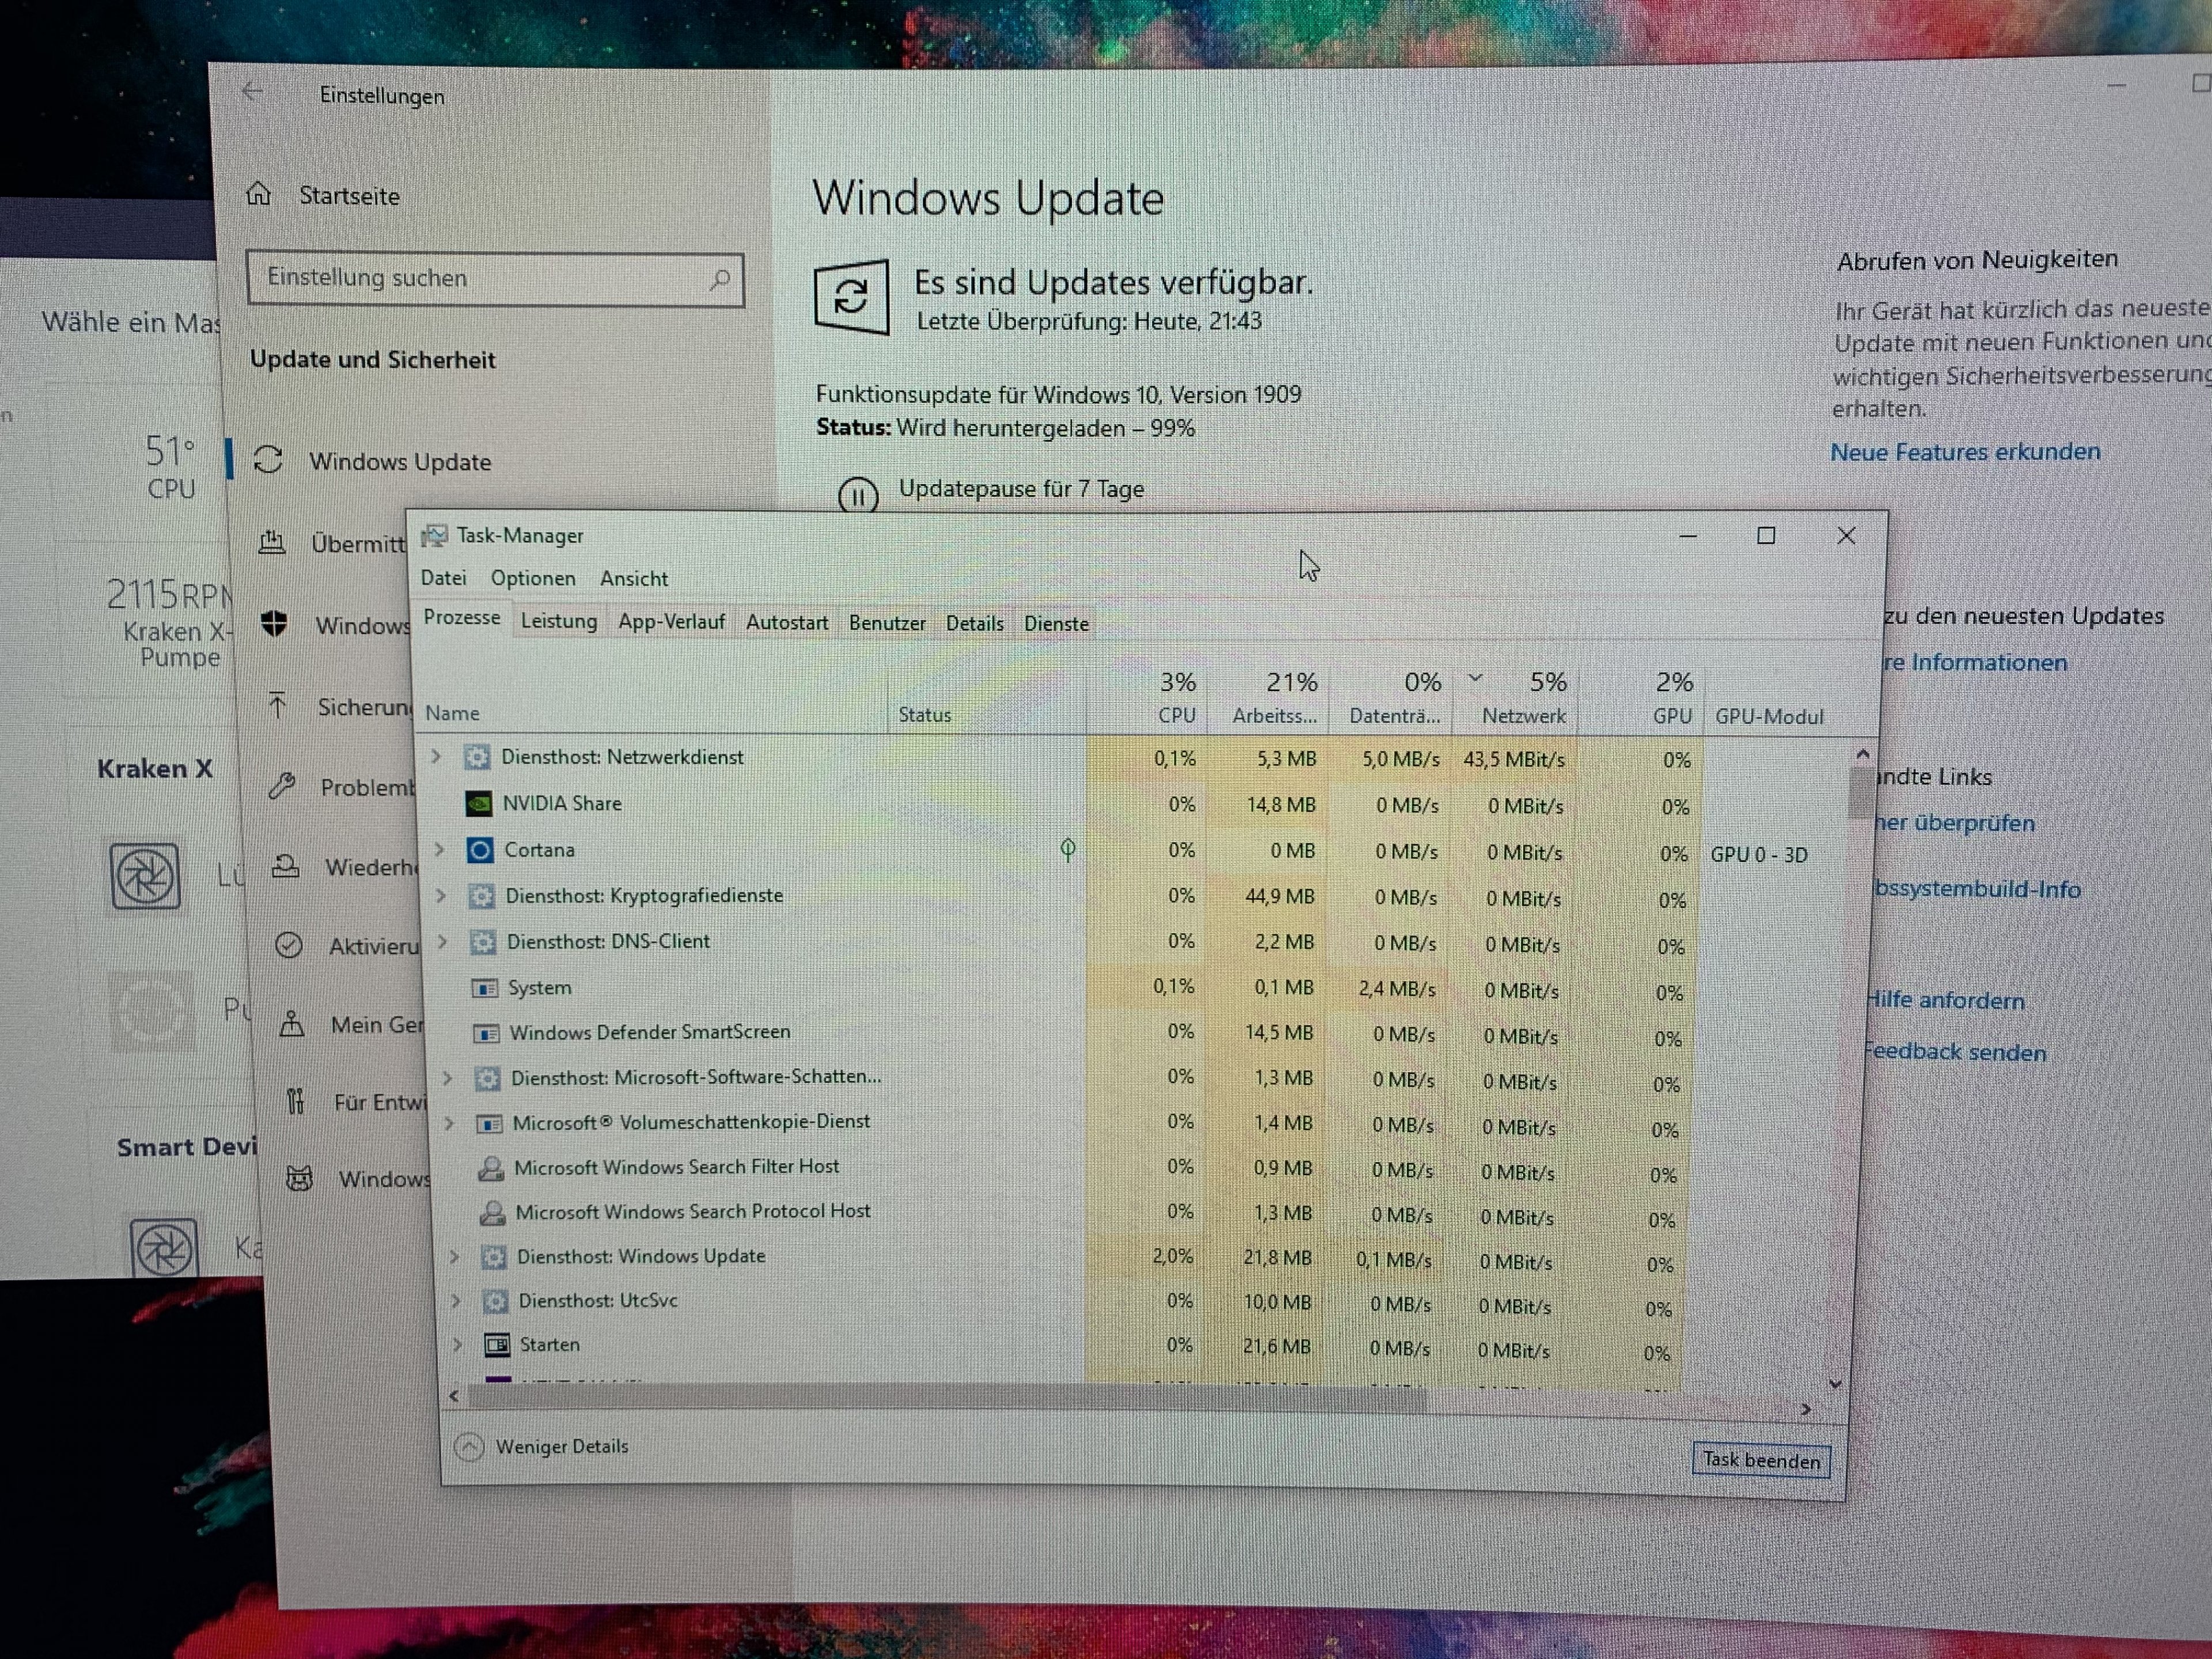Expand Diensthost: Netzwerkdienst process group
This screenshot has width=2212, height=1659.
436,757
